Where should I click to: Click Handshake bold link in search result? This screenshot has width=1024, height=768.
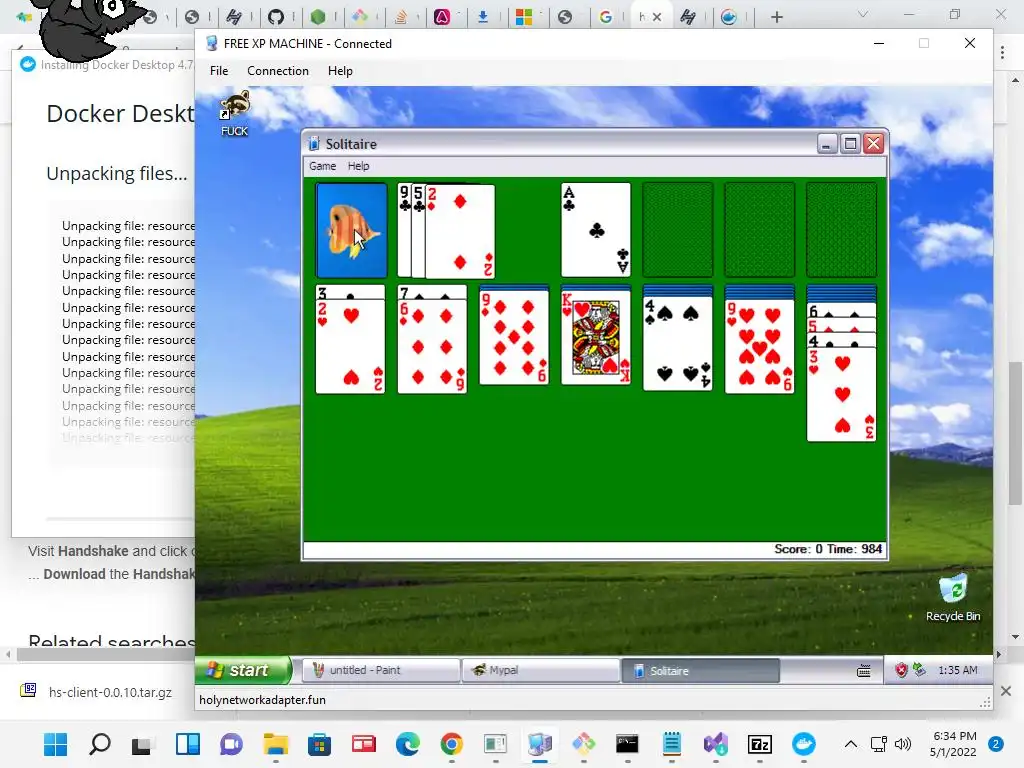93,551
